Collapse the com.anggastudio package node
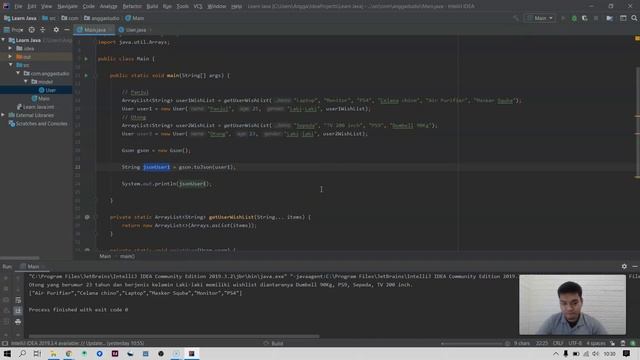Viewport: 640px width, 360px height. coord(18,73)
